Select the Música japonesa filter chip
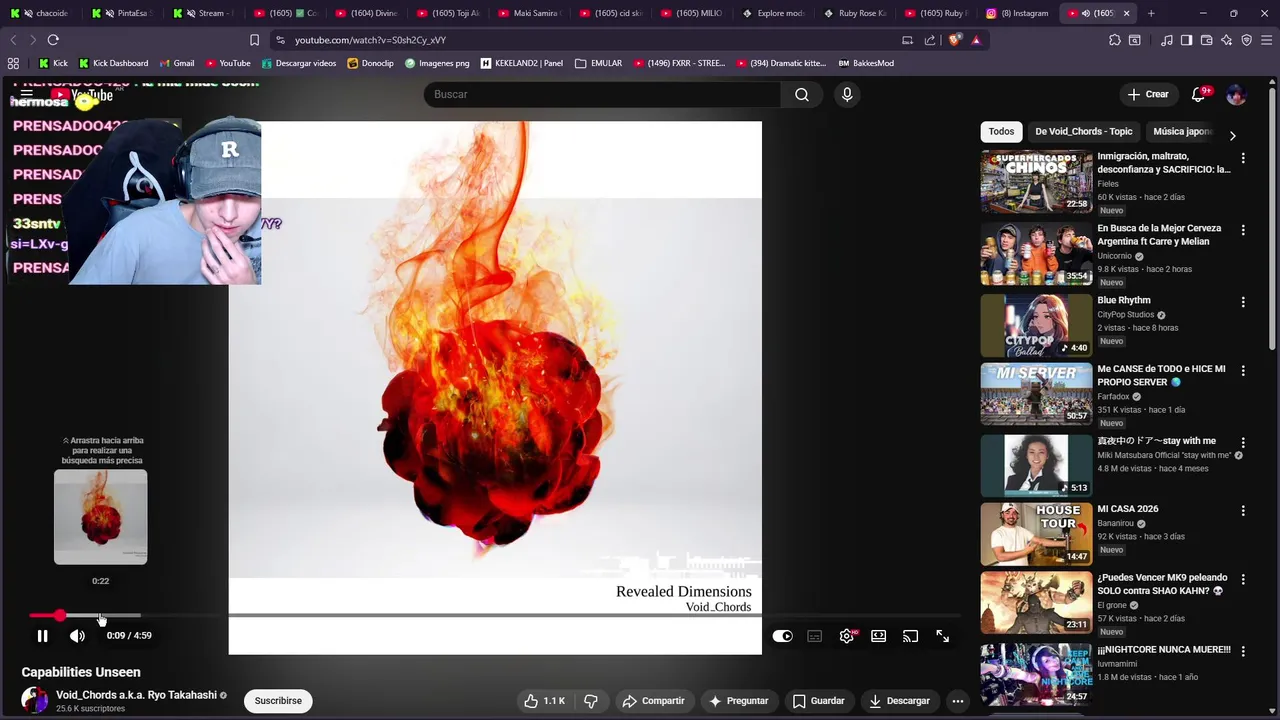The width and height of the screenshot is (1280, 720). [1182, 132]
